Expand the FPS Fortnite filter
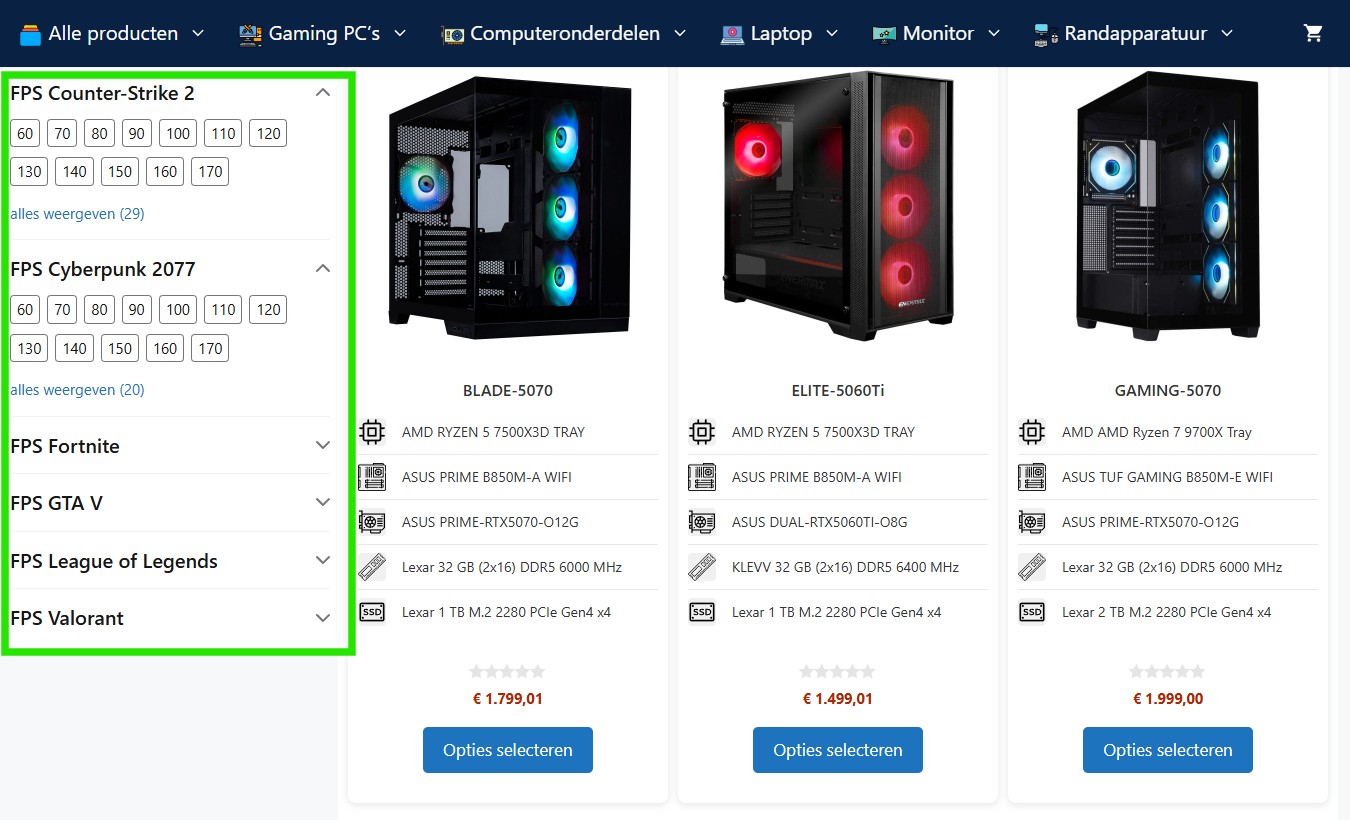The height and width of the screenshot is (820, 1350). pyautogui.click(x=170, y=446)
